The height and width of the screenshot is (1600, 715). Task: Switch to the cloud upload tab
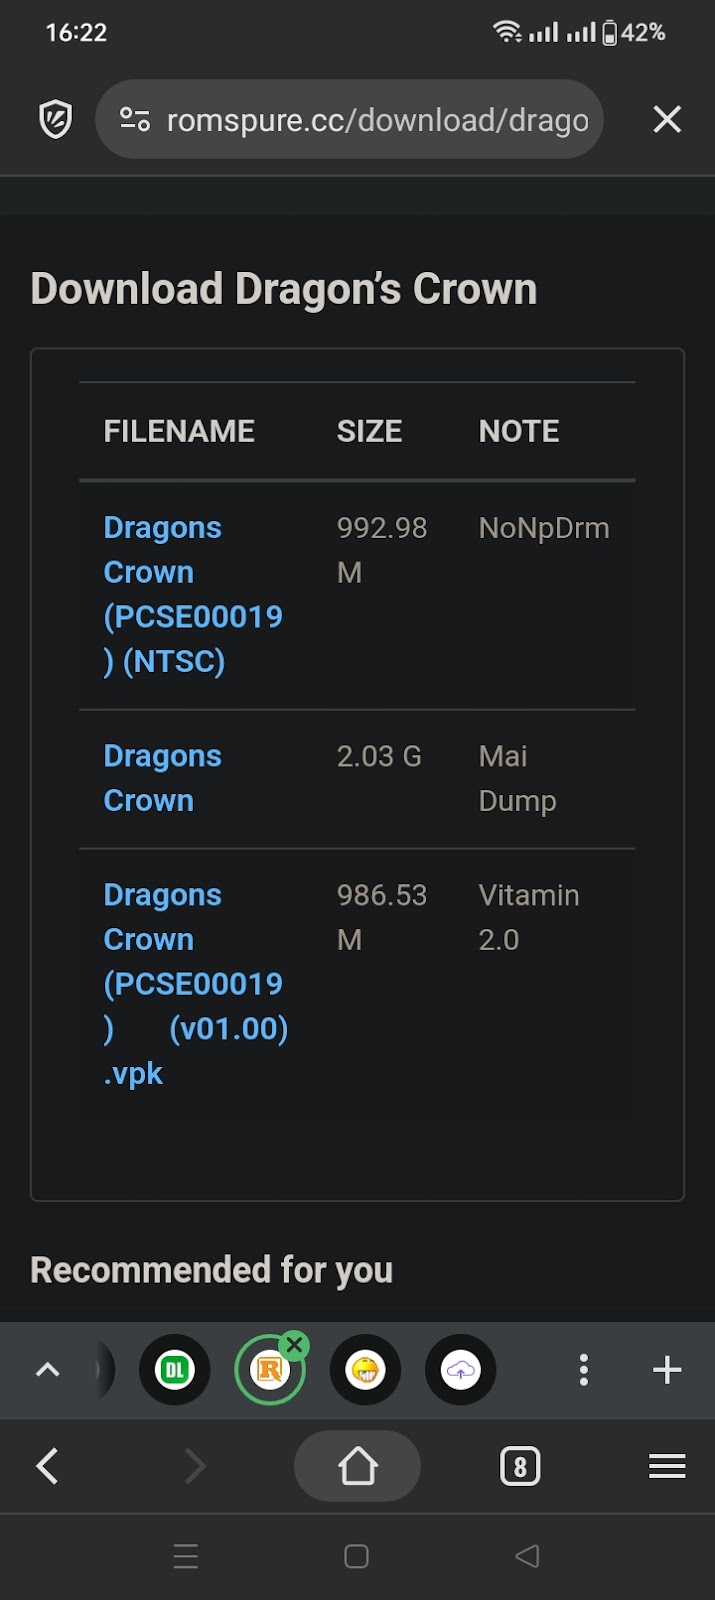(x=460, y=1370)
